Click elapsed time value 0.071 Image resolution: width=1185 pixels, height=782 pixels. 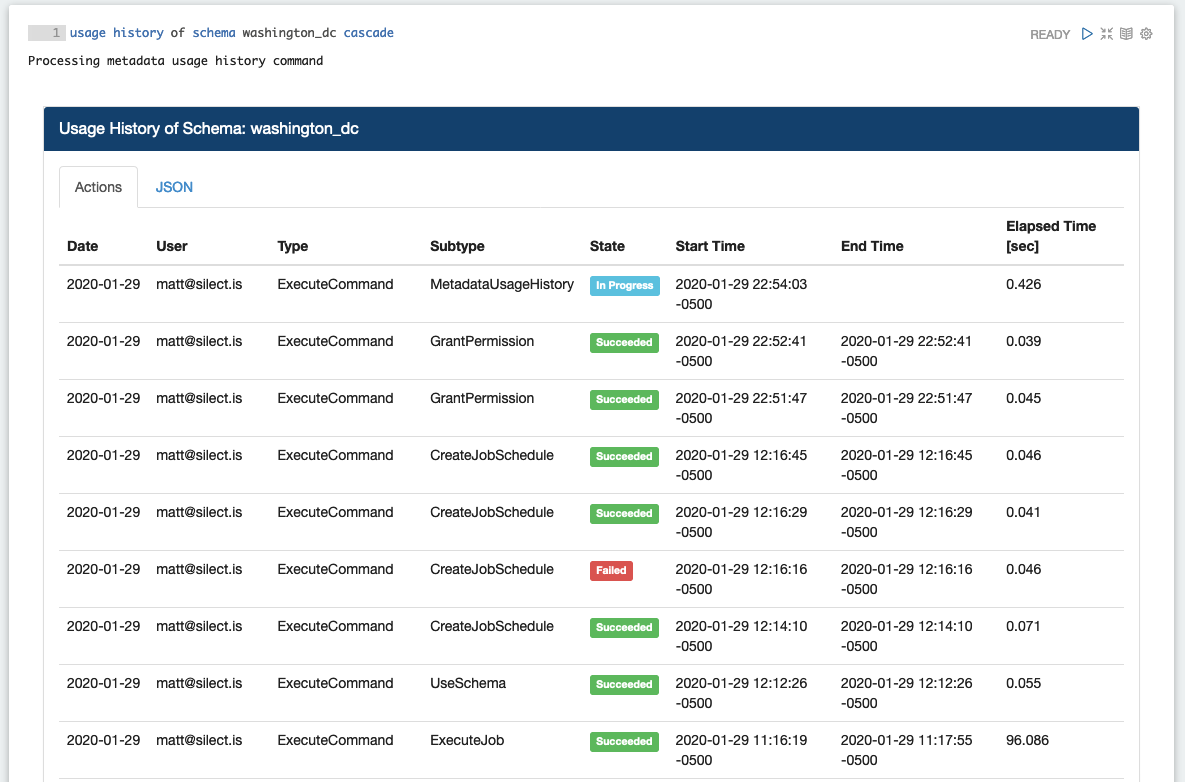point(1023,626)
